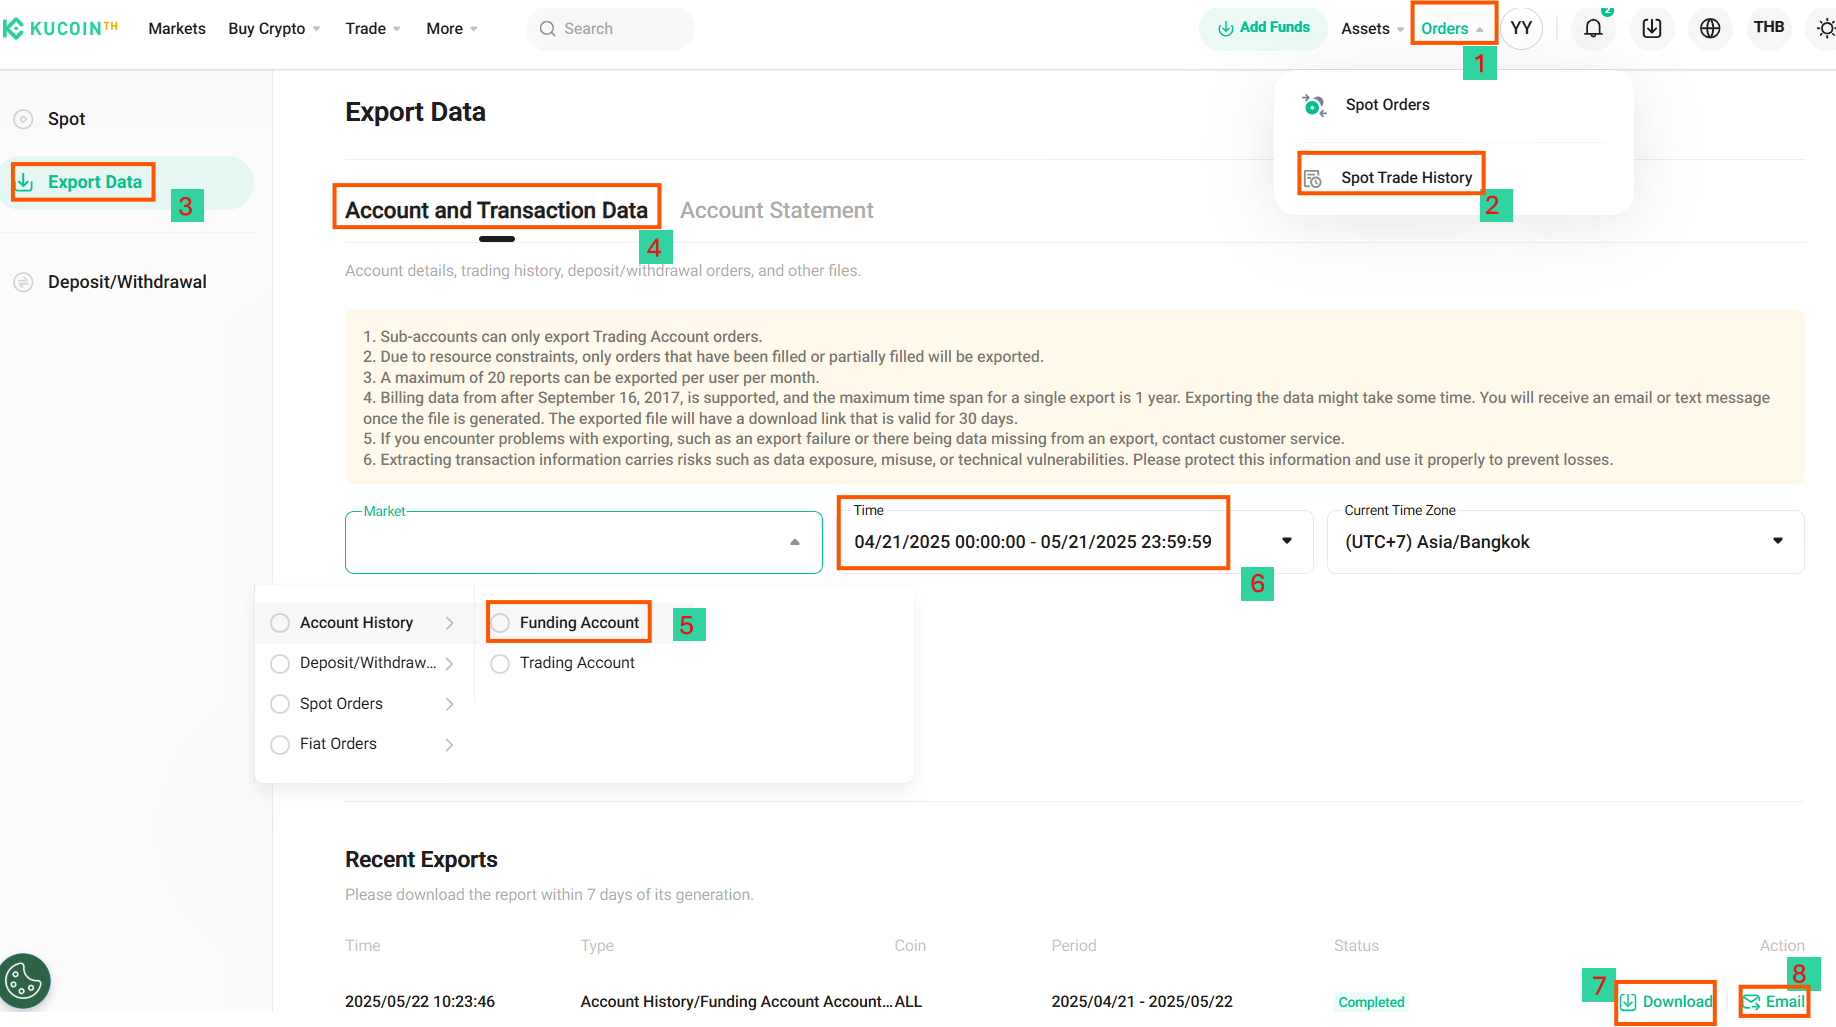1836x1027 pixels.
Task: Expand the Spot Orders submenu chevron
Action: point(449,704)
